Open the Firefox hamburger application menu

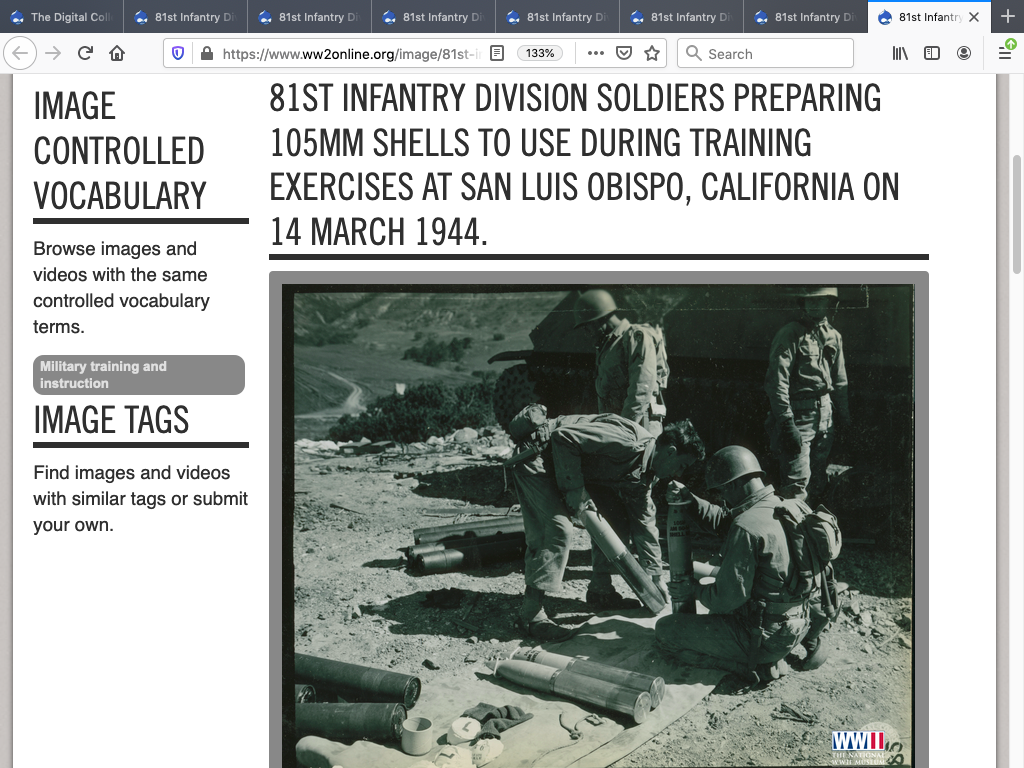click(1005, 53)
